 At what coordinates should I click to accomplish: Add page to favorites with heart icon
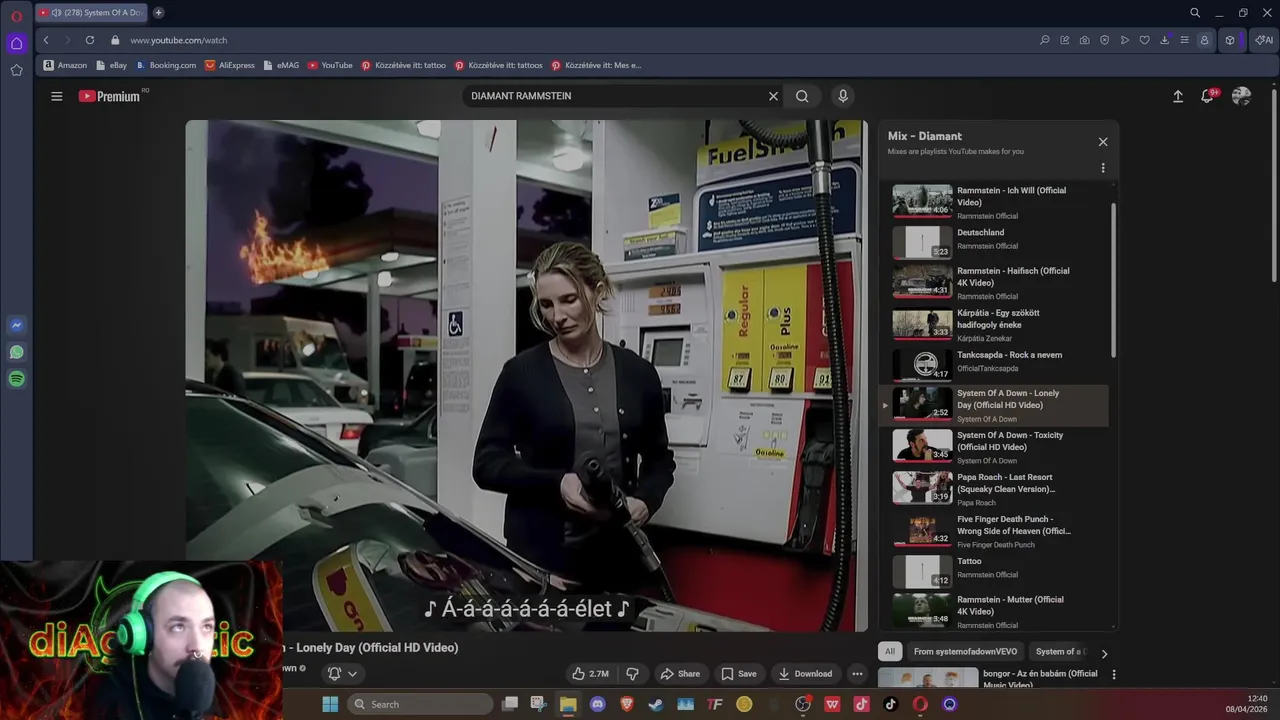(1145, 40)
